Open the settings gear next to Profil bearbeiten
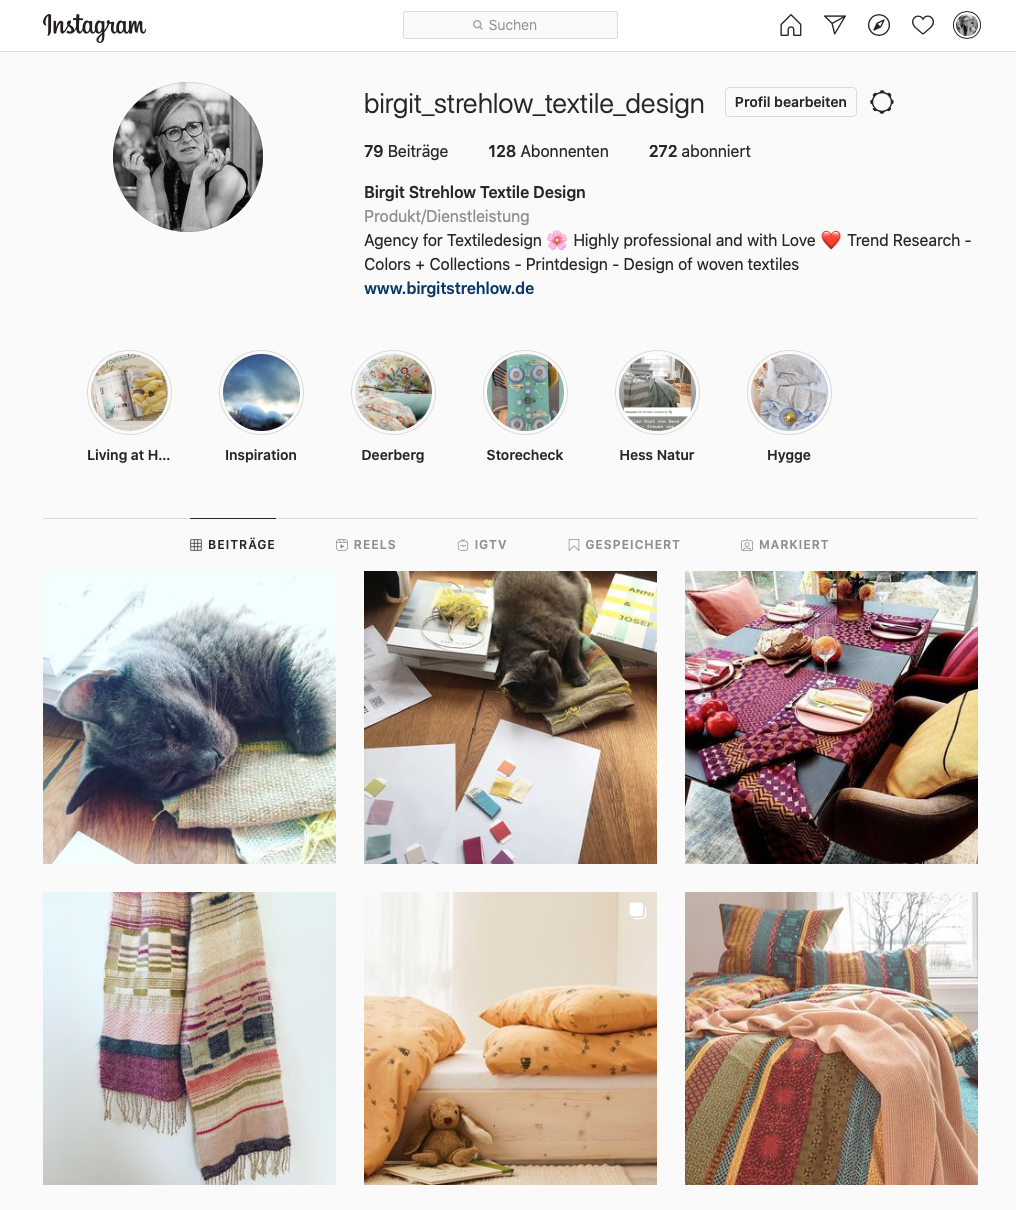Screen dimensions: 1016x1210 coord(882,102)
